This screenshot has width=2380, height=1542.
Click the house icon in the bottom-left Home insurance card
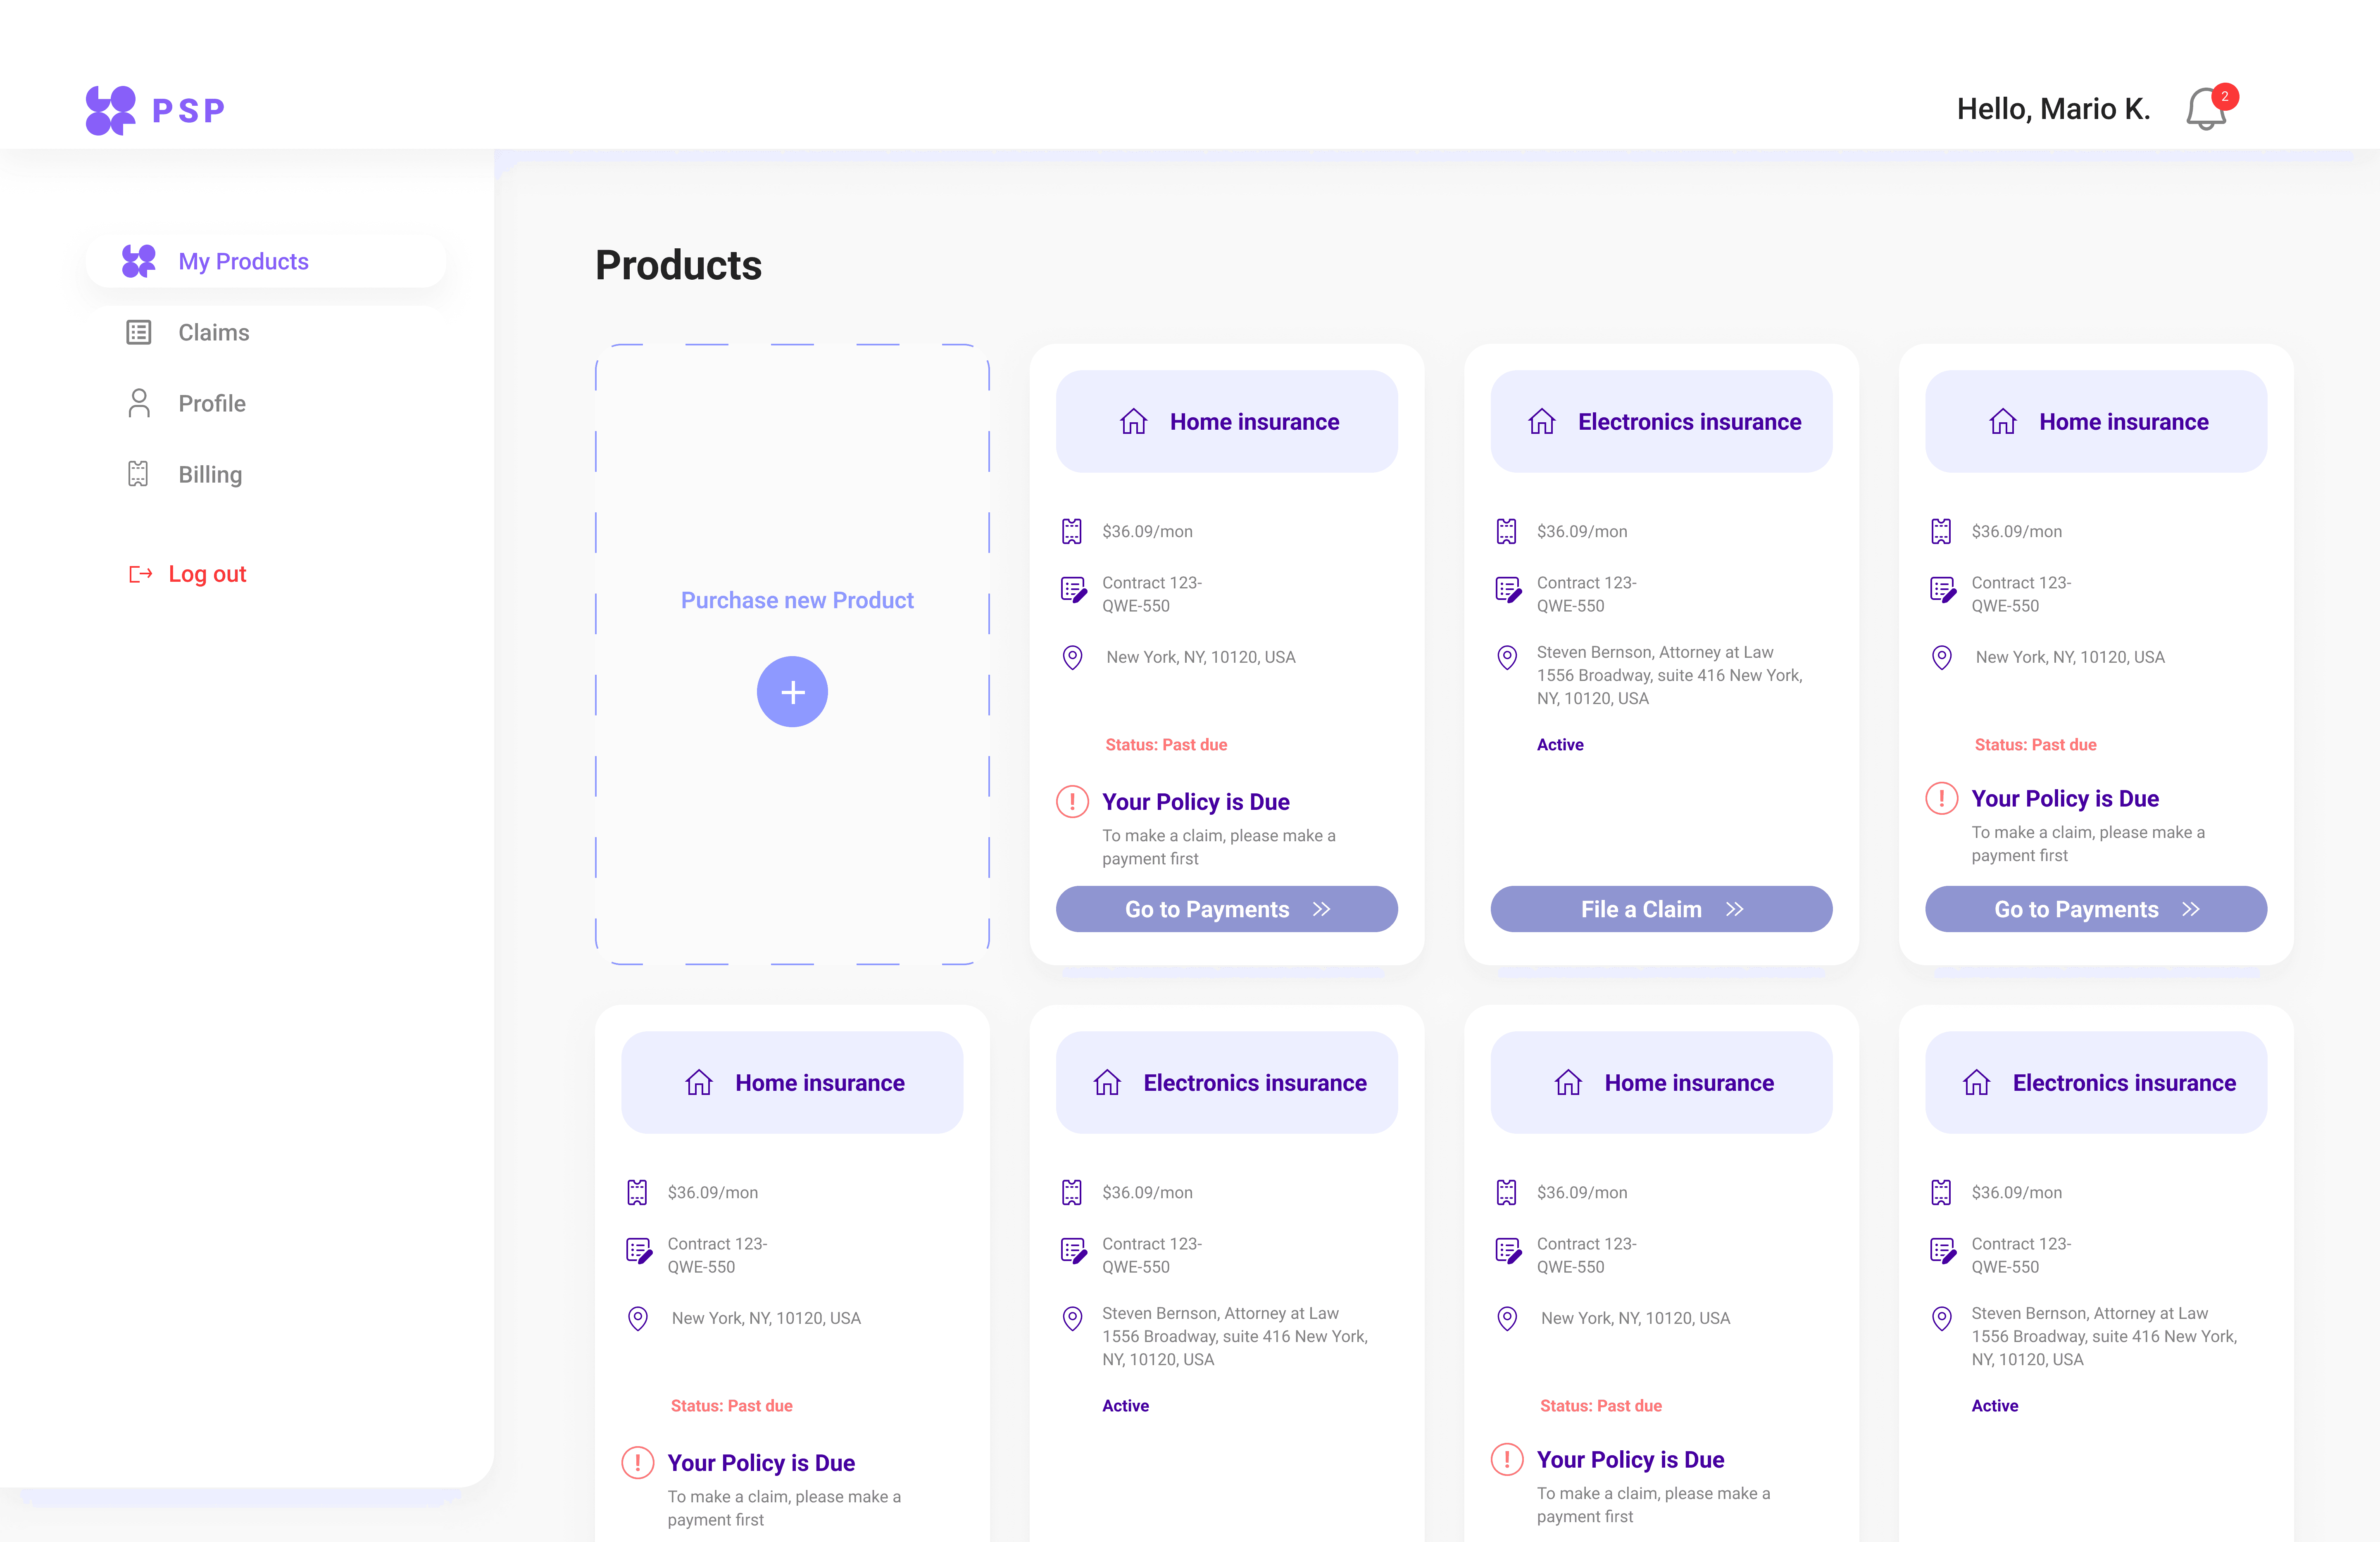click(x=699, y=1082)
